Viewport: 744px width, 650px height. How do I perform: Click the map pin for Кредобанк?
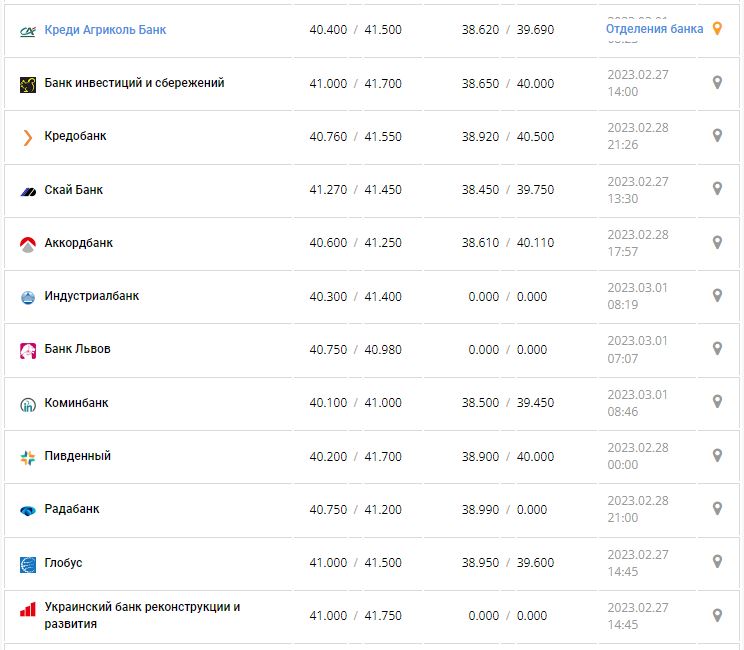(717, 135)
